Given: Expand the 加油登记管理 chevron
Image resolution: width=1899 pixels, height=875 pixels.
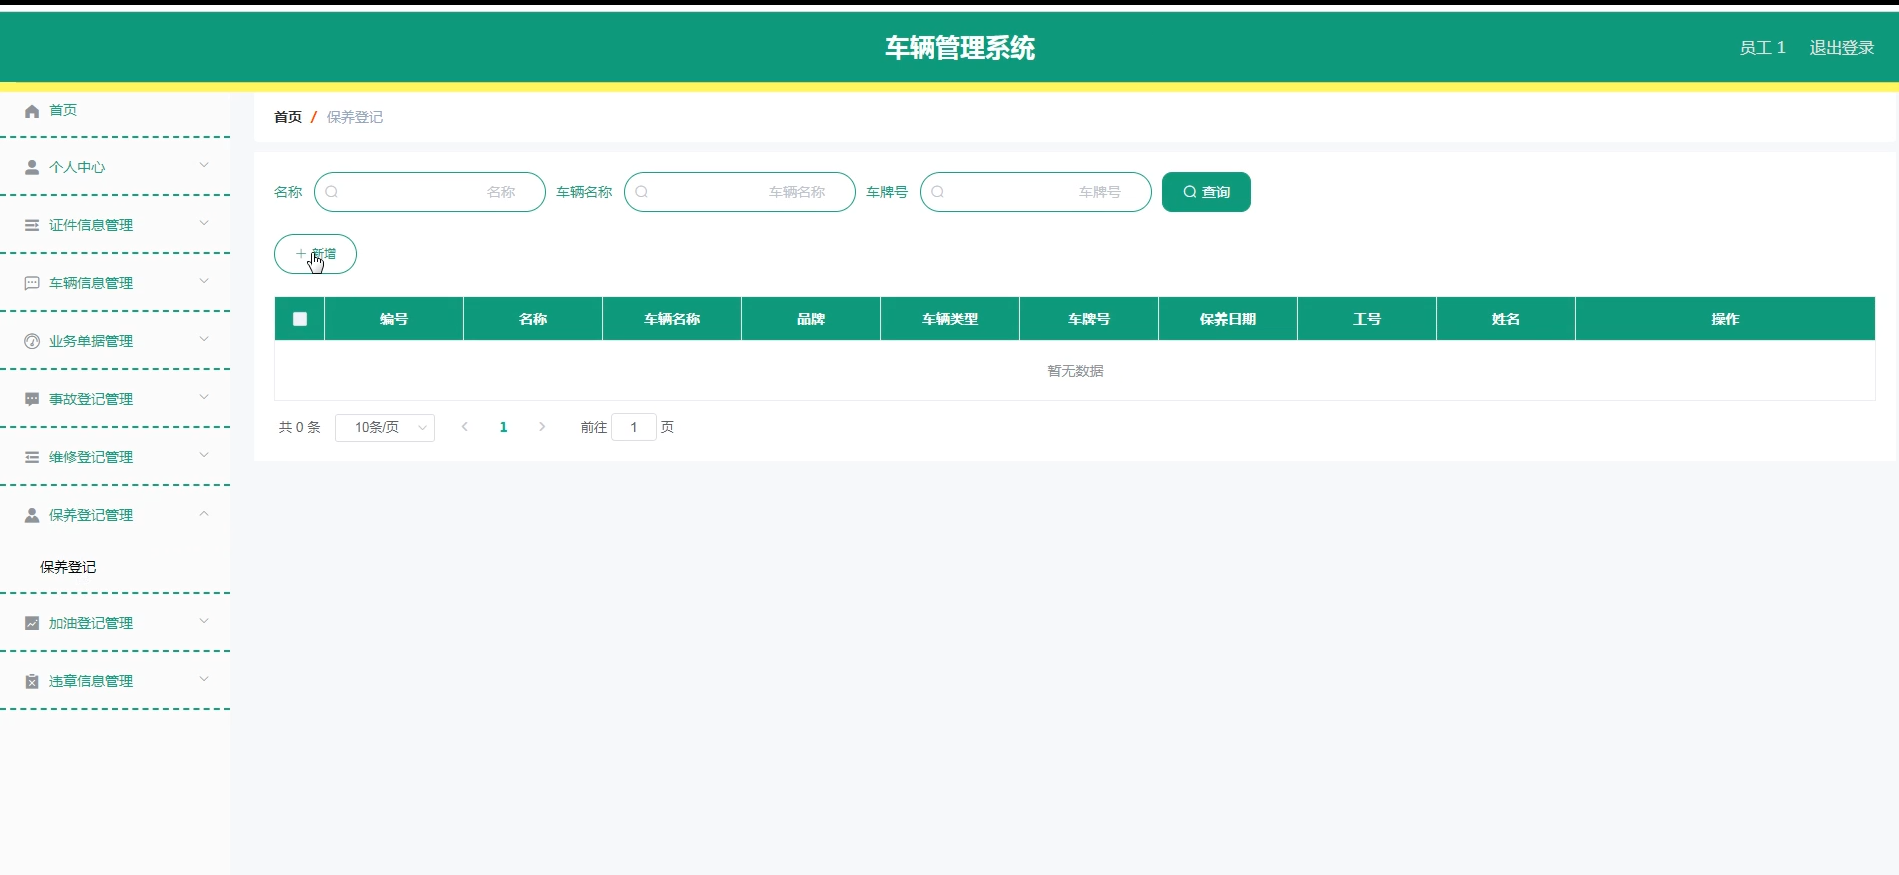Looking at the screenshot, I should click(204, 621).
